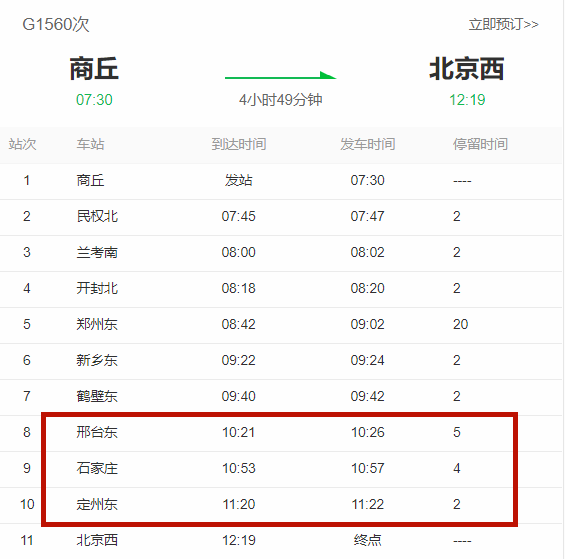This screenshot has width=566, height=559.
Task: Click departure time 08:02 for 兰考南
Action: [367, 252]
